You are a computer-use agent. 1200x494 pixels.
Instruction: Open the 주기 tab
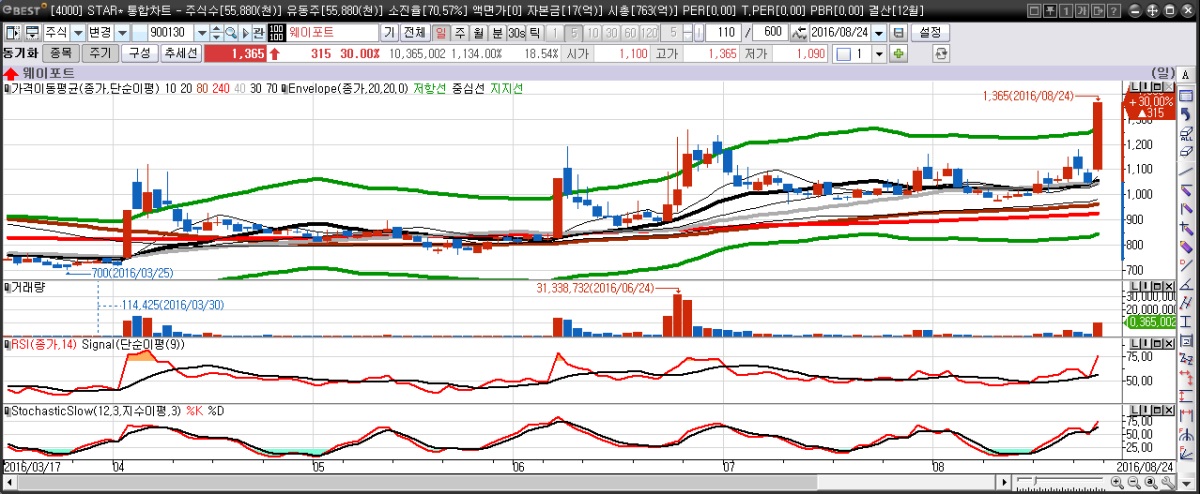point(100,53)
